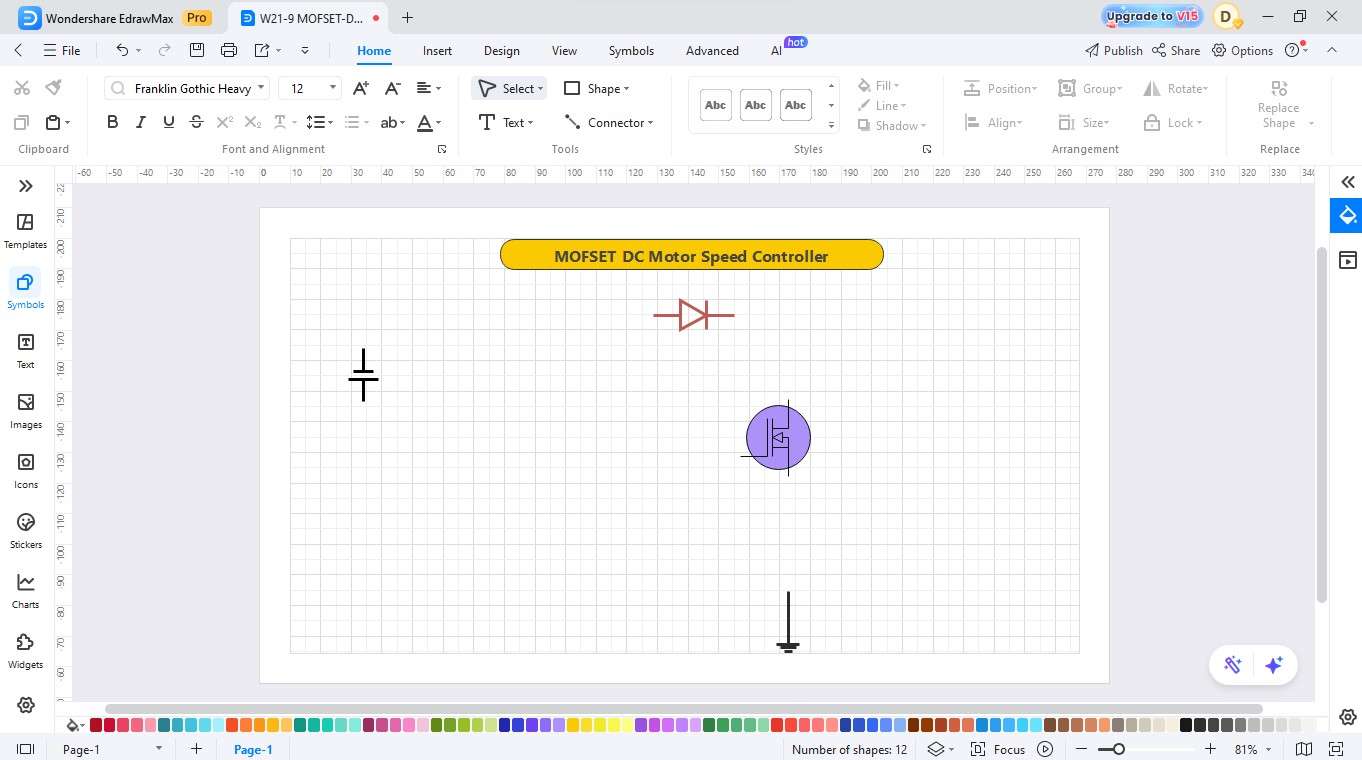Viewport: 1362px width, 760px height.
Task: Open the File menu
Action: [x=62, y=50]
